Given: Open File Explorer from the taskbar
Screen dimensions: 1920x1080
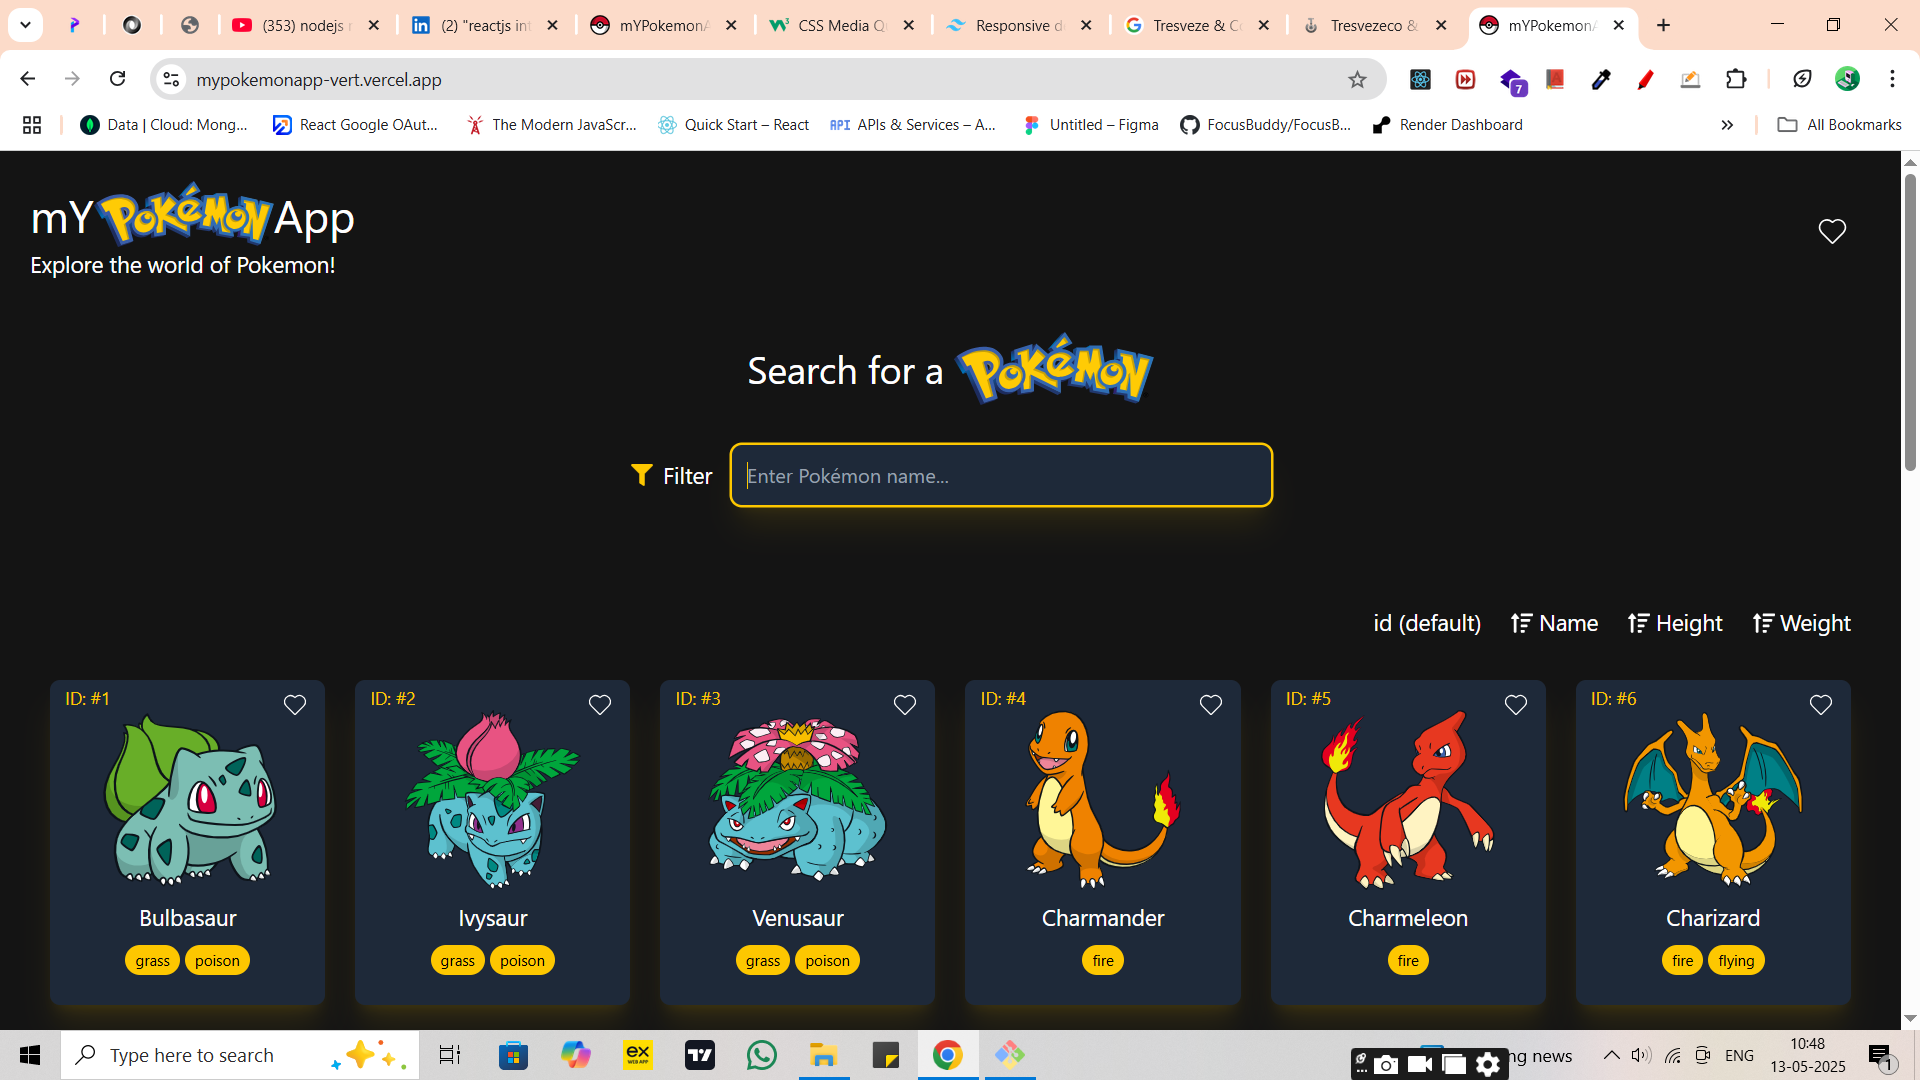Looking at the screenshot, I should pos(823,1055).
